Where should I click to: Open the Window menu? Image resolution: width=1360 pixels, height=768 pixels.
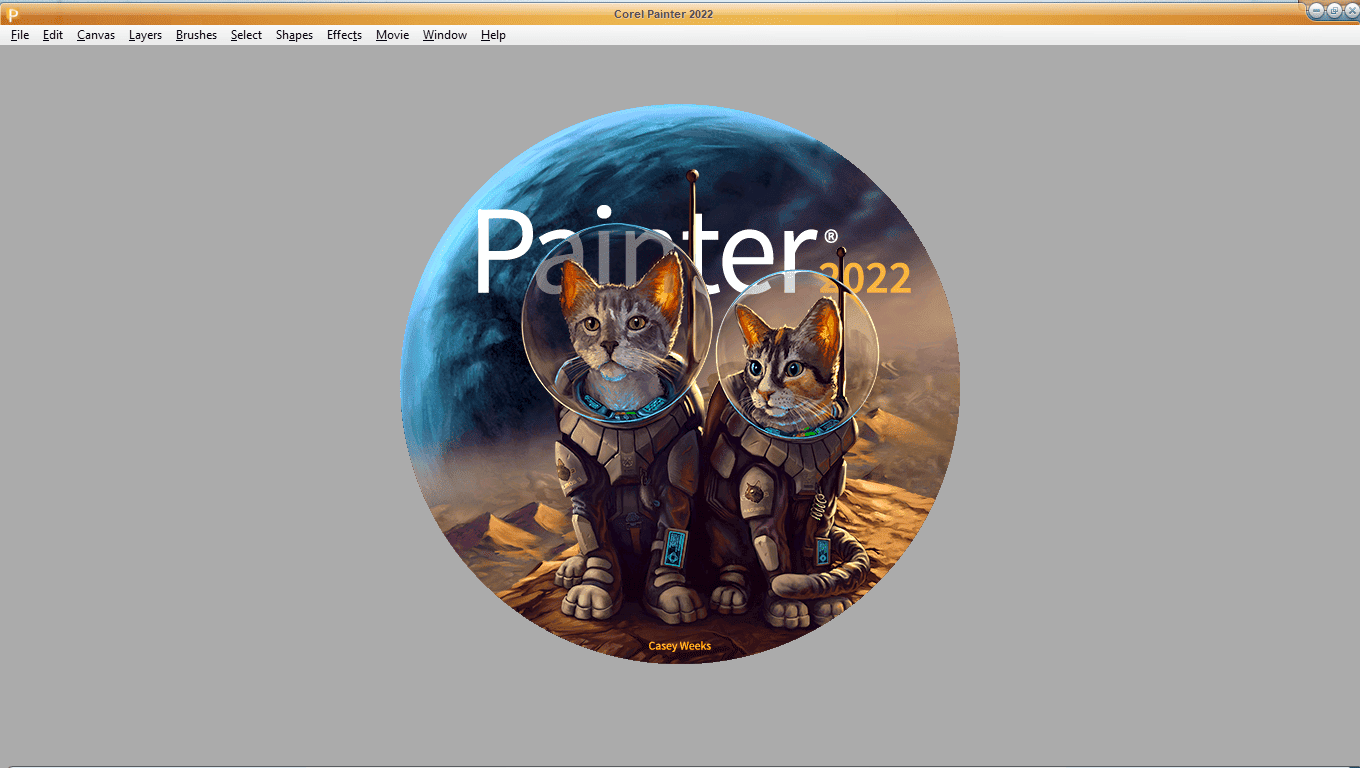(x=445, y=35)
